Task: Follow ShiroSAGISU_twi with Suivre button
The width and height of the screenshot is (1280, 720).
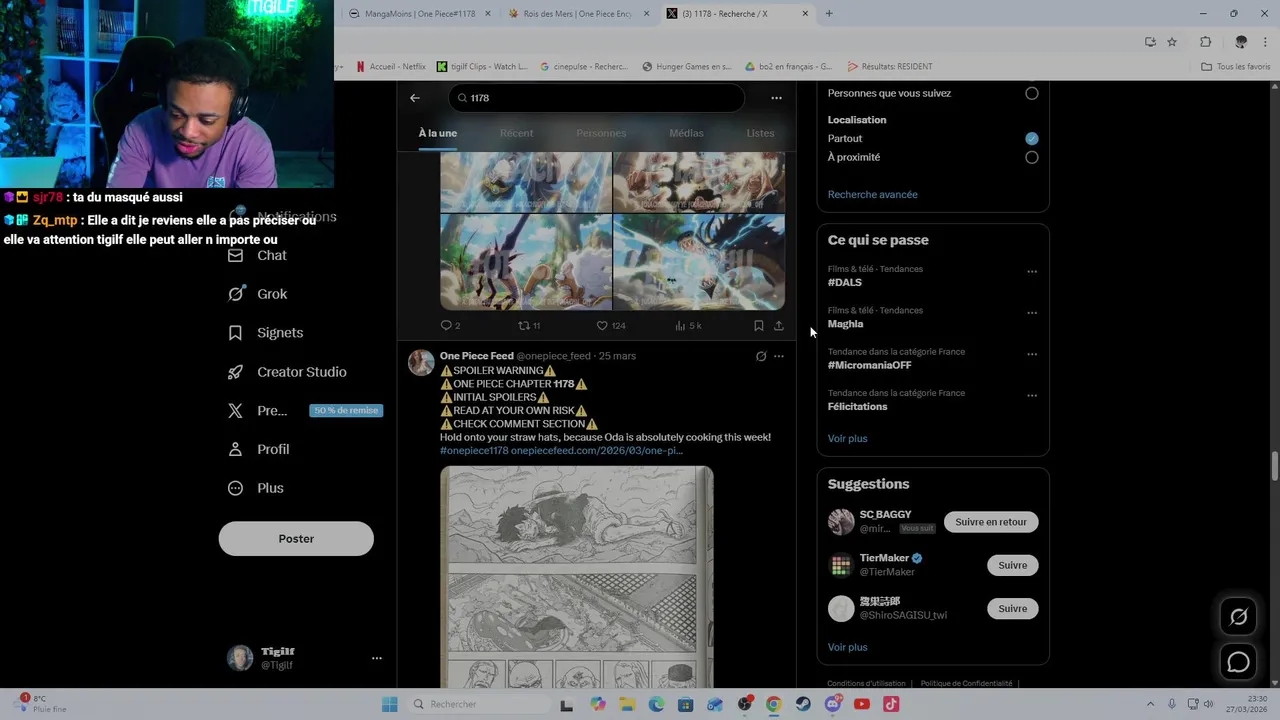Action: (x=1012, y=608)
